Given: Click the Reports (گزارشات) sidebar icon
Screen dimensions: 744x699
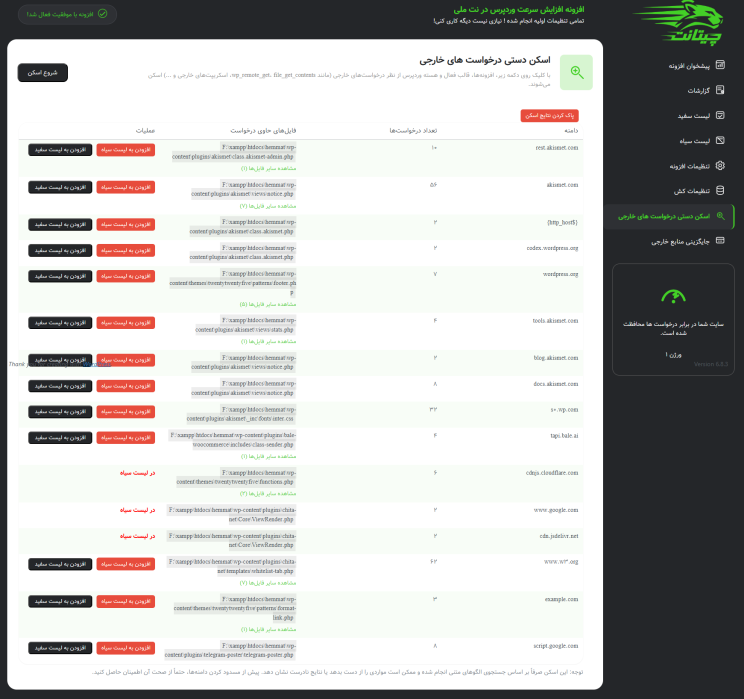Looking at the screenshot, I should click(720, 90).
